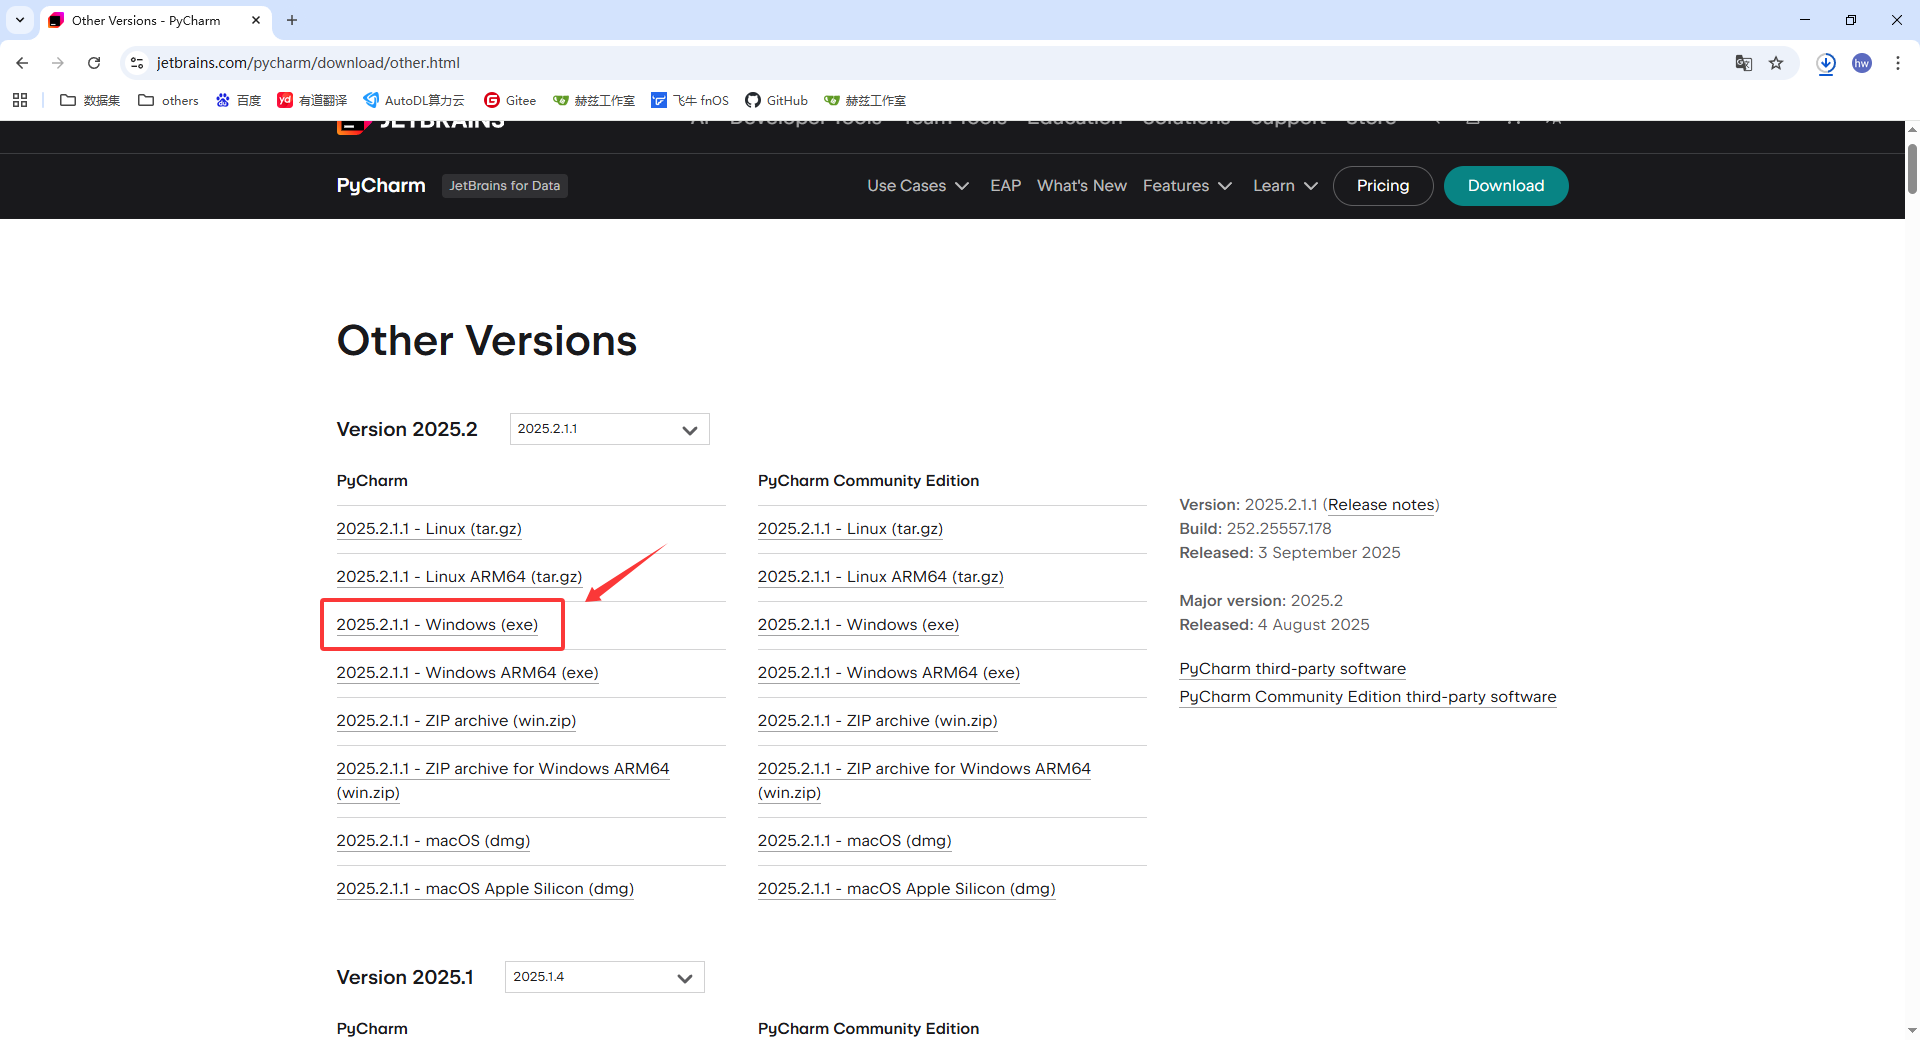Click the browser forward arrow
1920x1040 pixels.
(58, 63)
